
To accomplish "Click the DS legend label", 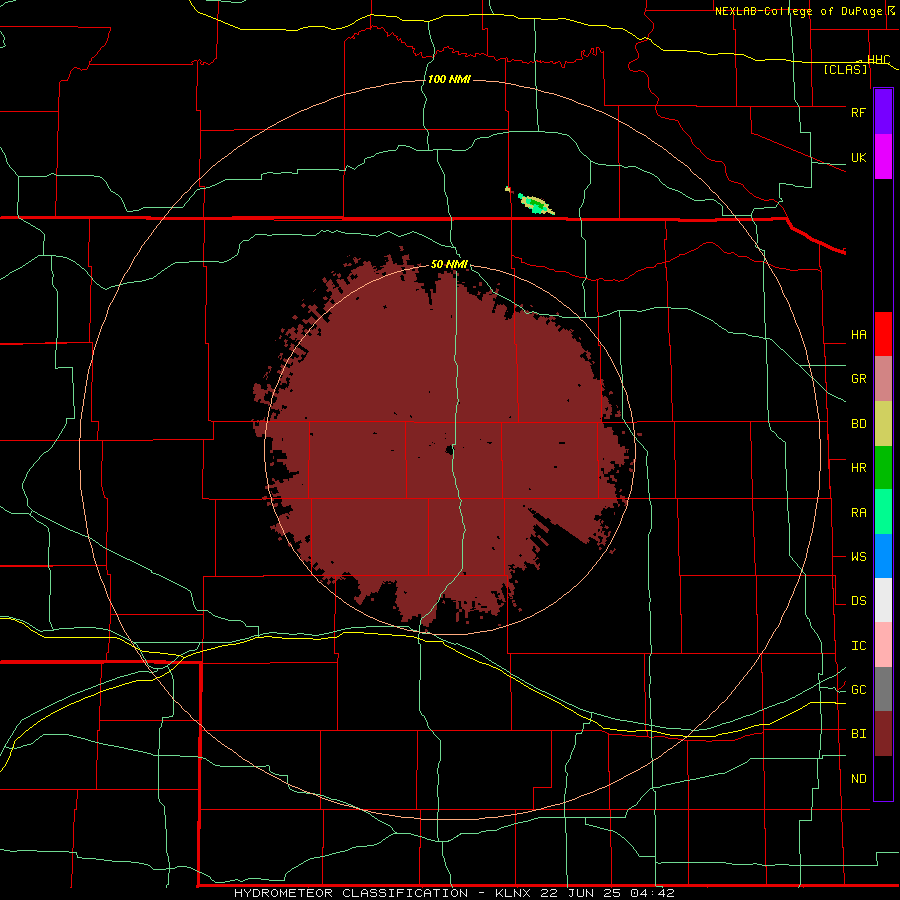I will [858, 601].
